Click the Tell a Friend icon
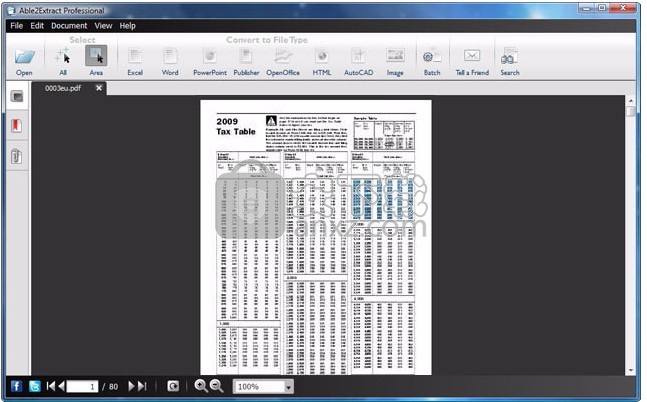 pyautogui.click(x=472, y=61)
